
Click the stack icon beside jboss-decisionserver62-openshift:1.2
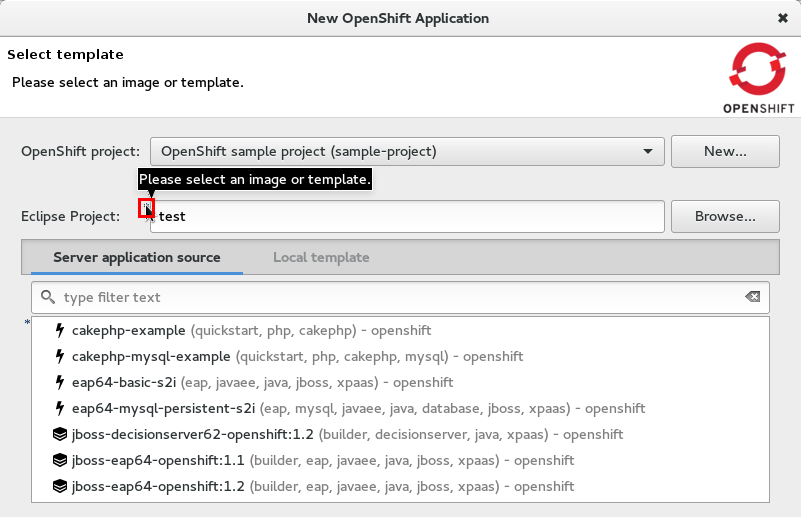tap(59, 434)
